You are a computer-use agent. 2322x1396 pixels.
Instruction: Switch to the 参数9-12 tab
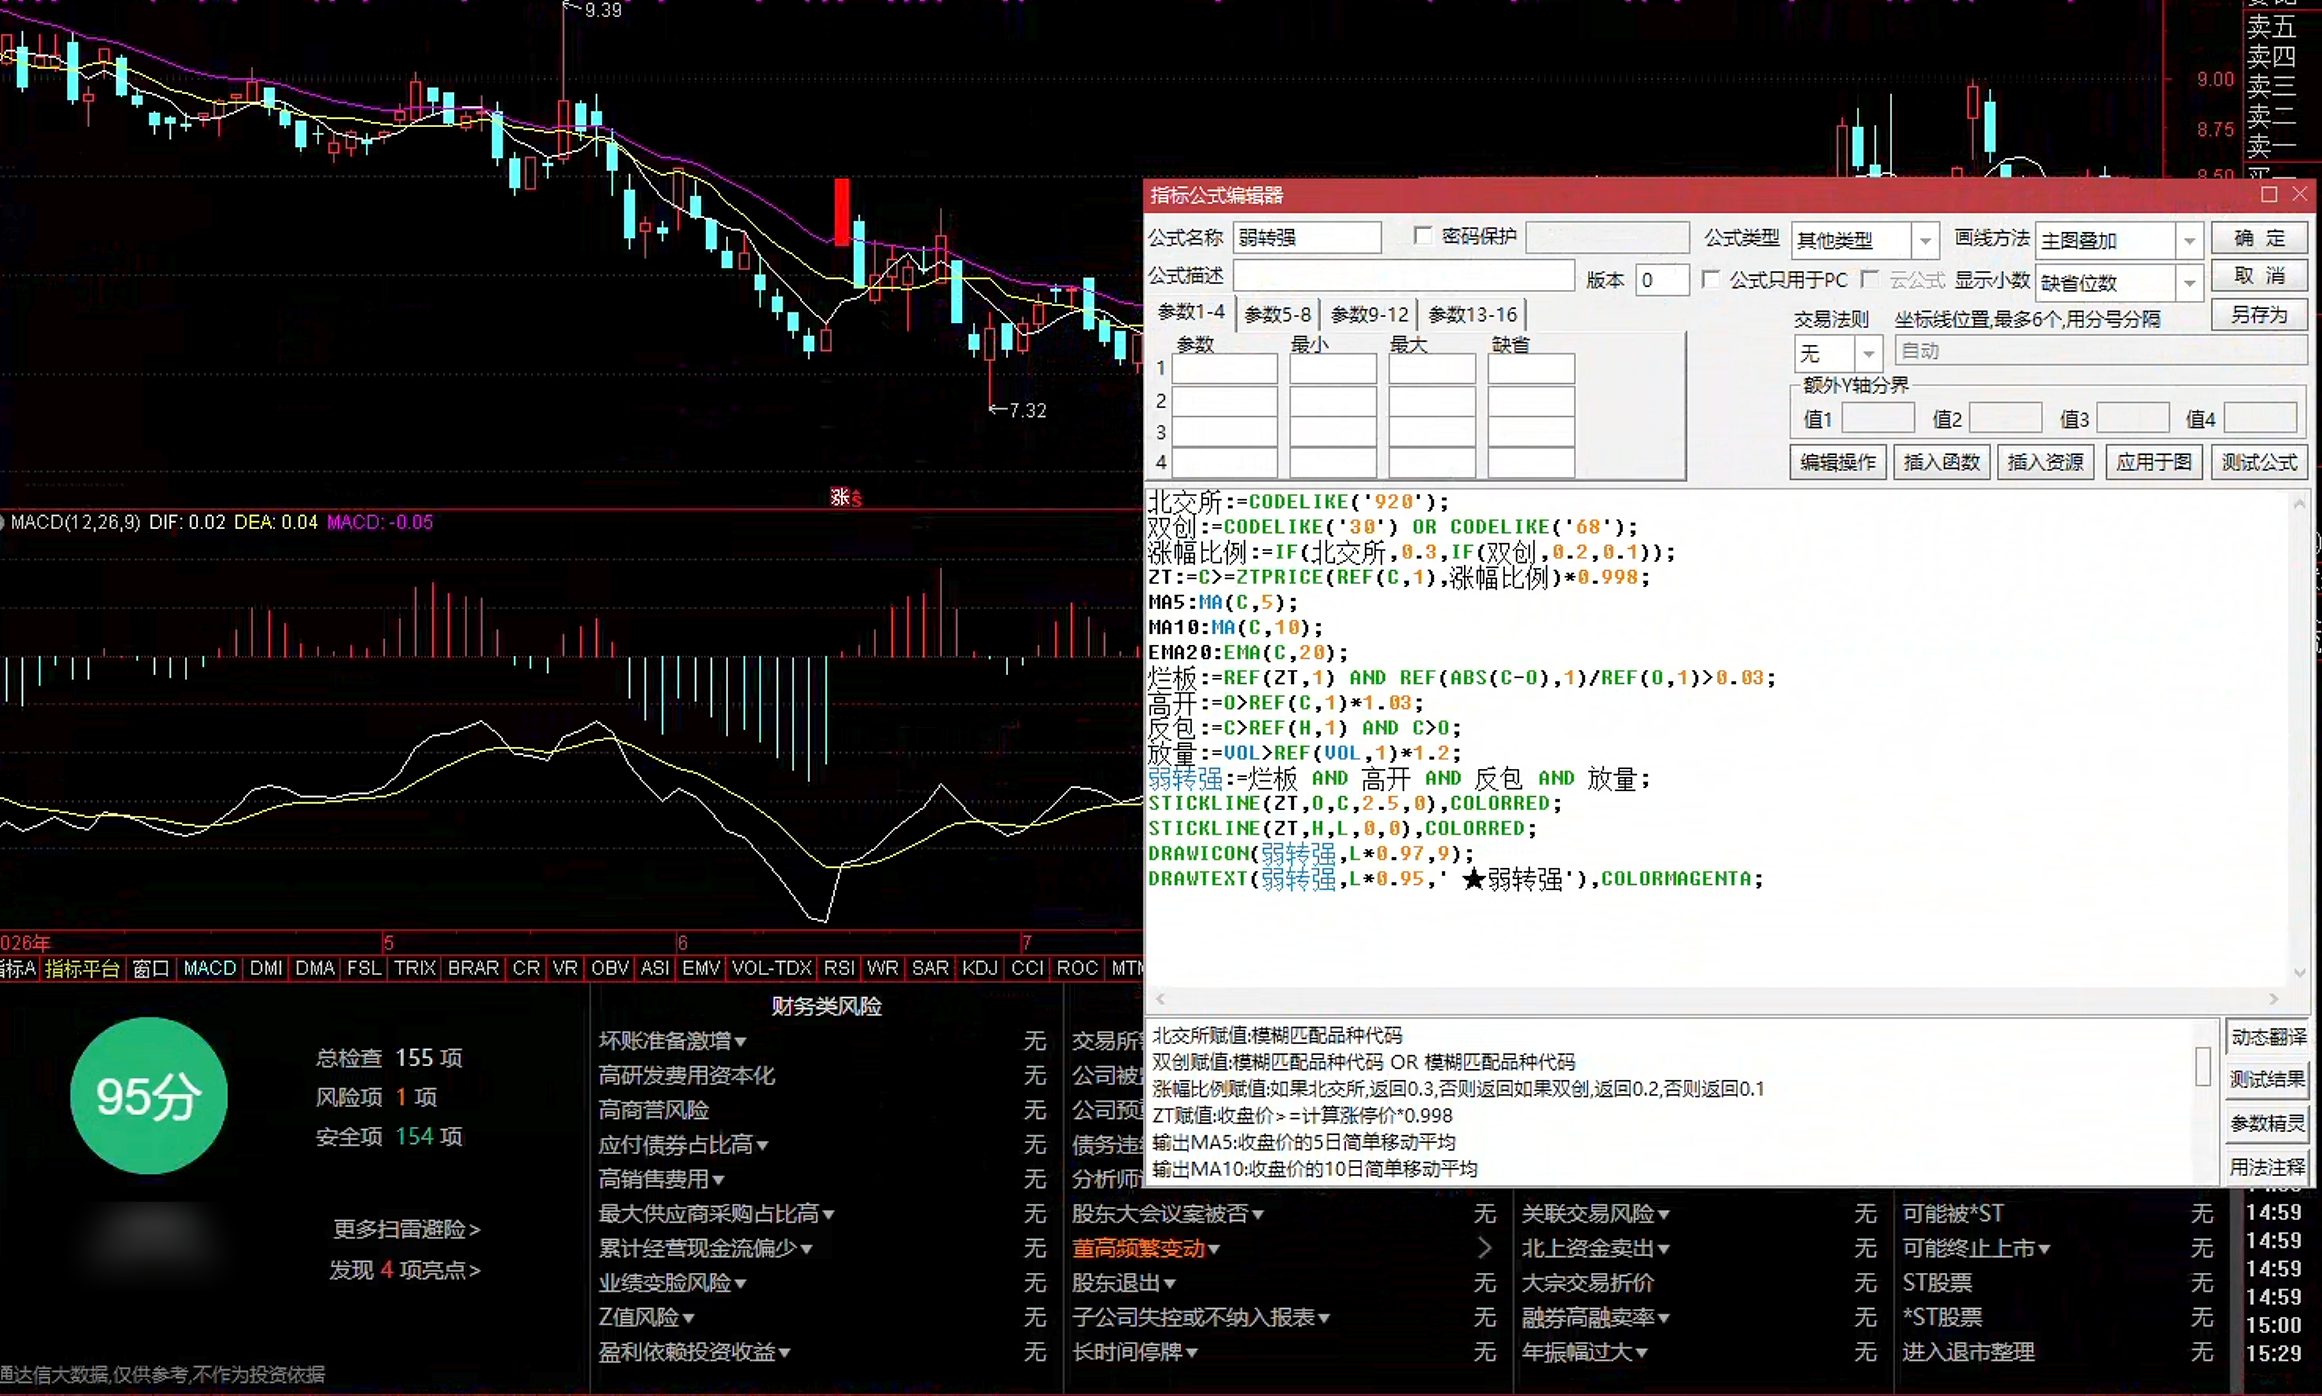point(1369,314)
